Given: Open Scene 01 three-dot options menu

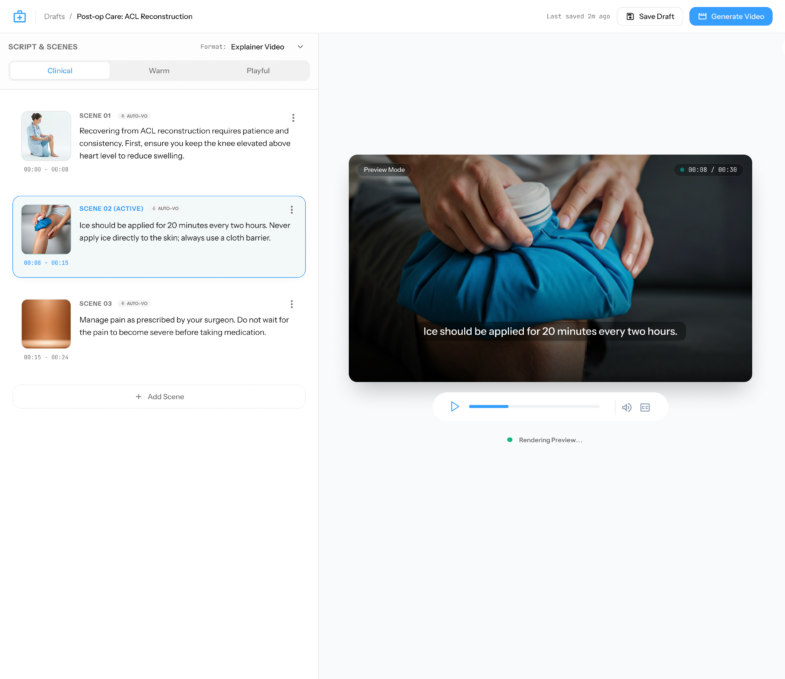Looking at the screenshot, I should (x=292, y=118).
